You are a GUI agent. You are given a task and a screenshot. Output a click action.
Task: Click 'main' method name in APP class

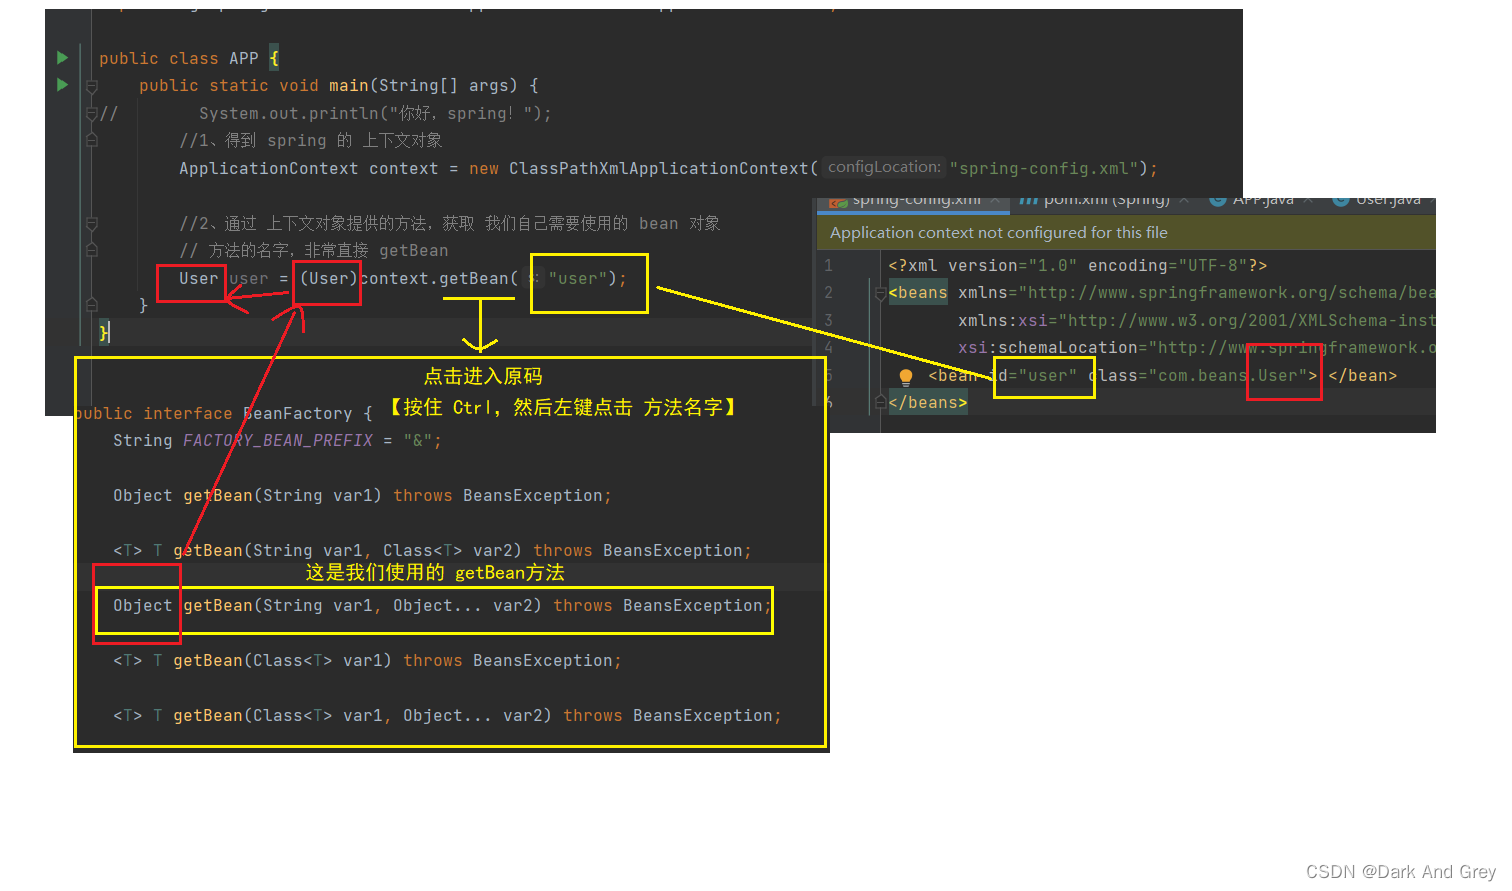349,86
